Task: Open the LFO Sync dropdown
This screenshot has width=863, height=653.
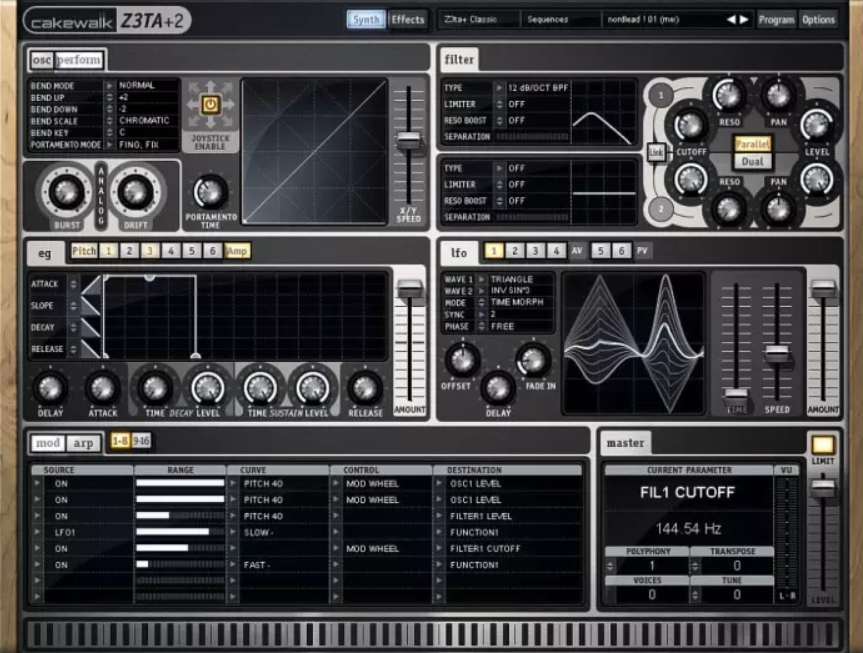Action: pos(482,314)
